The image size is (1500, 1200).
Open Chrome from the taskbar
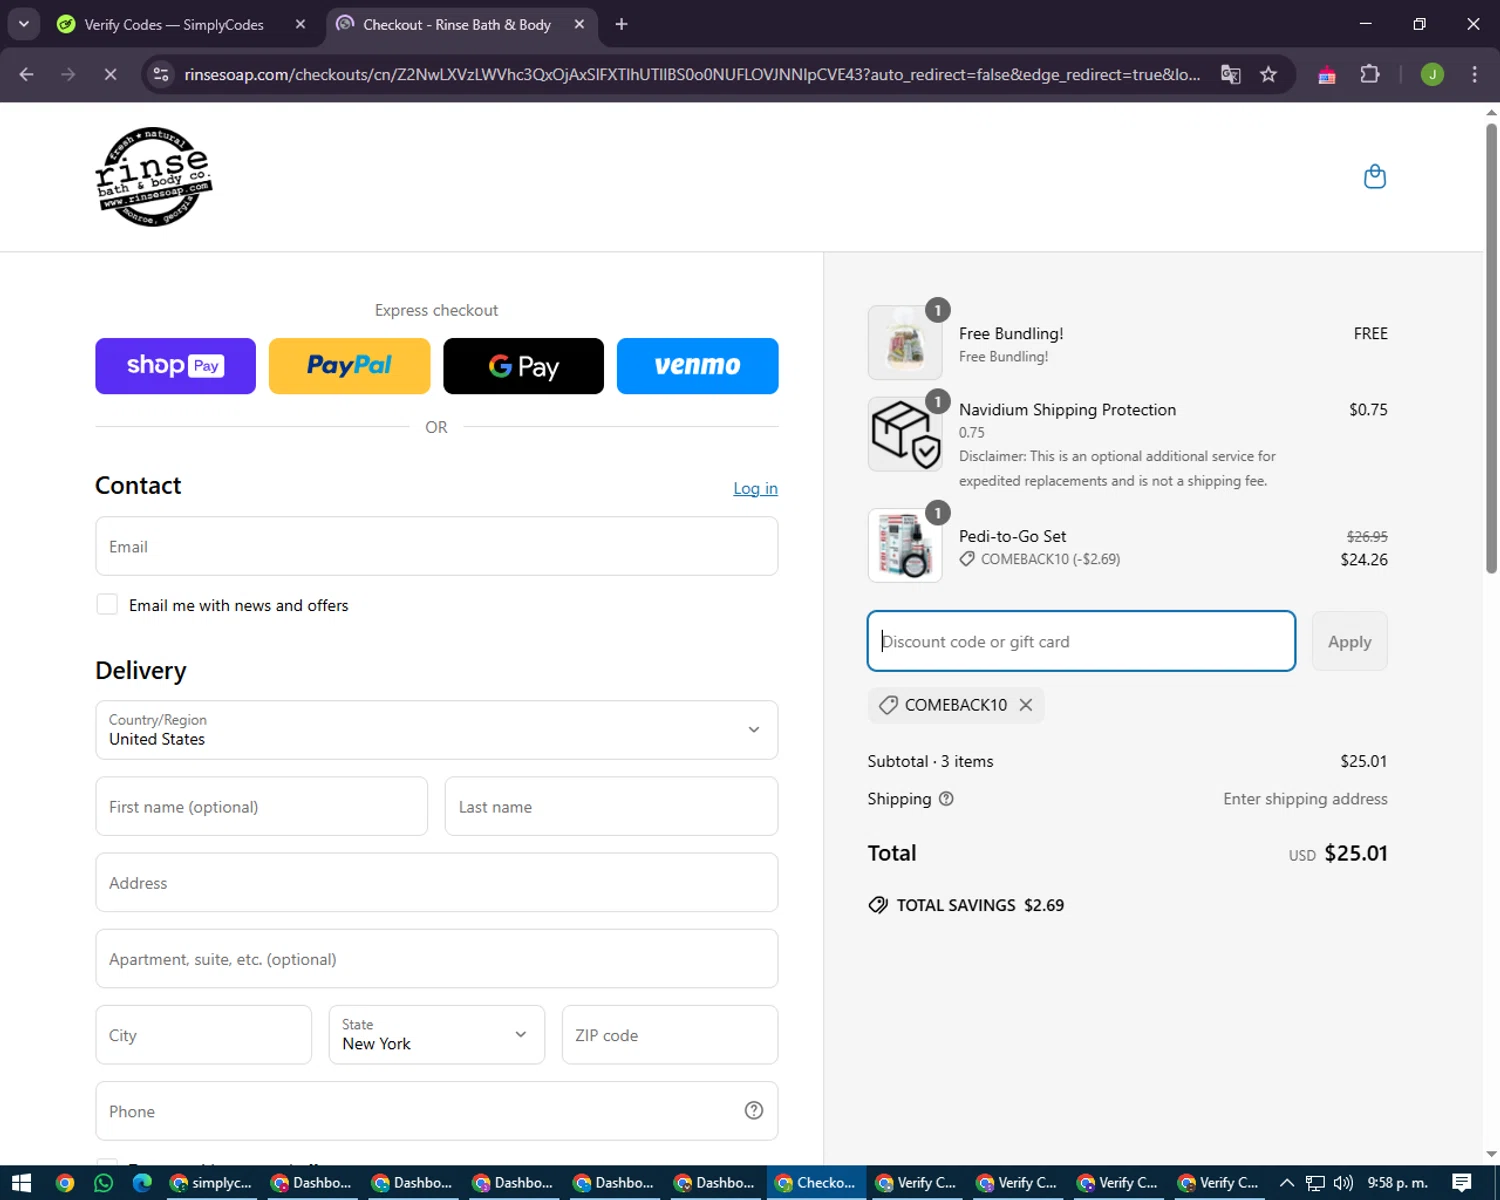click(65, 1183)
